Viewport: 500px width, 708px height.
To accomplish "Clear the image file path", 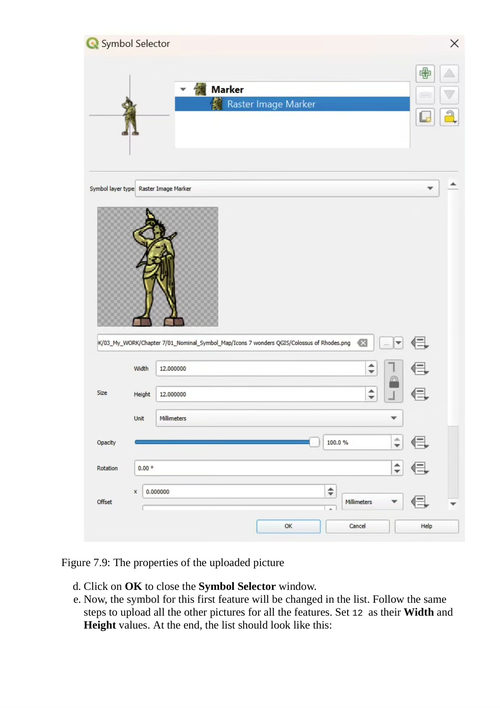I will point(363,343).
